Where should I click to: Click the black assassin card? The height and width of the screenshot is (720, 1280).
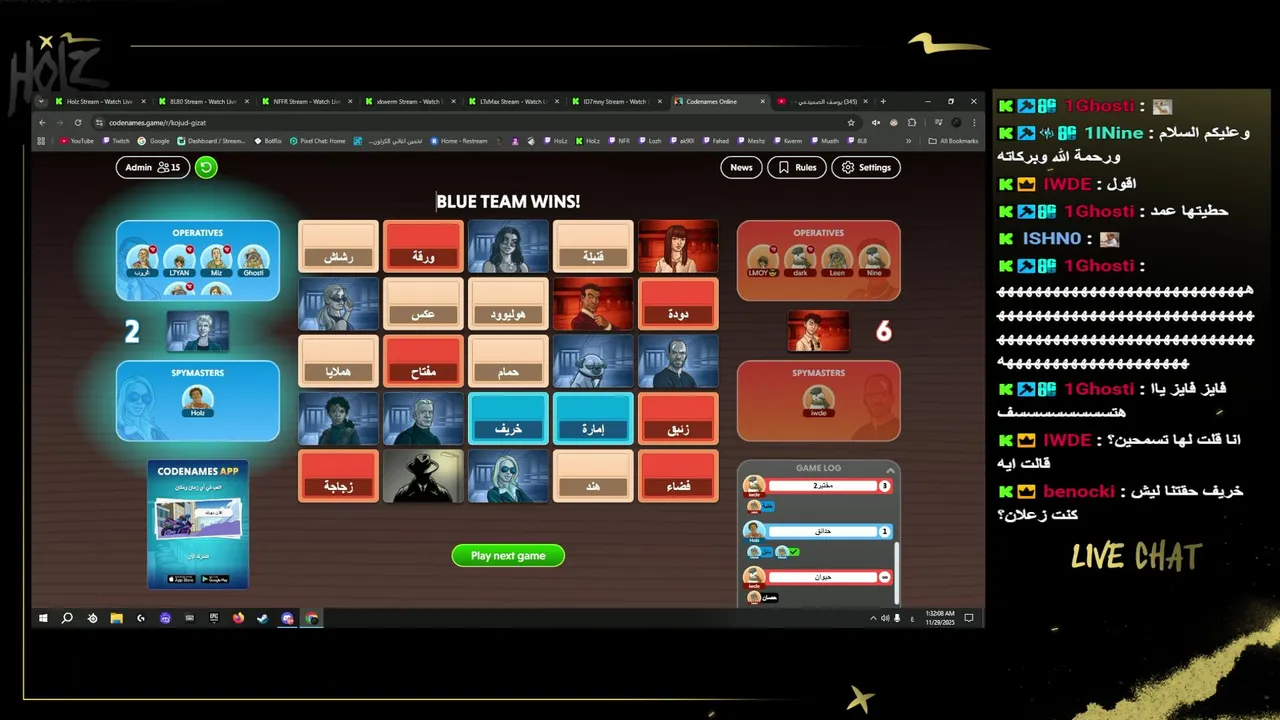(x=423, y=476)
